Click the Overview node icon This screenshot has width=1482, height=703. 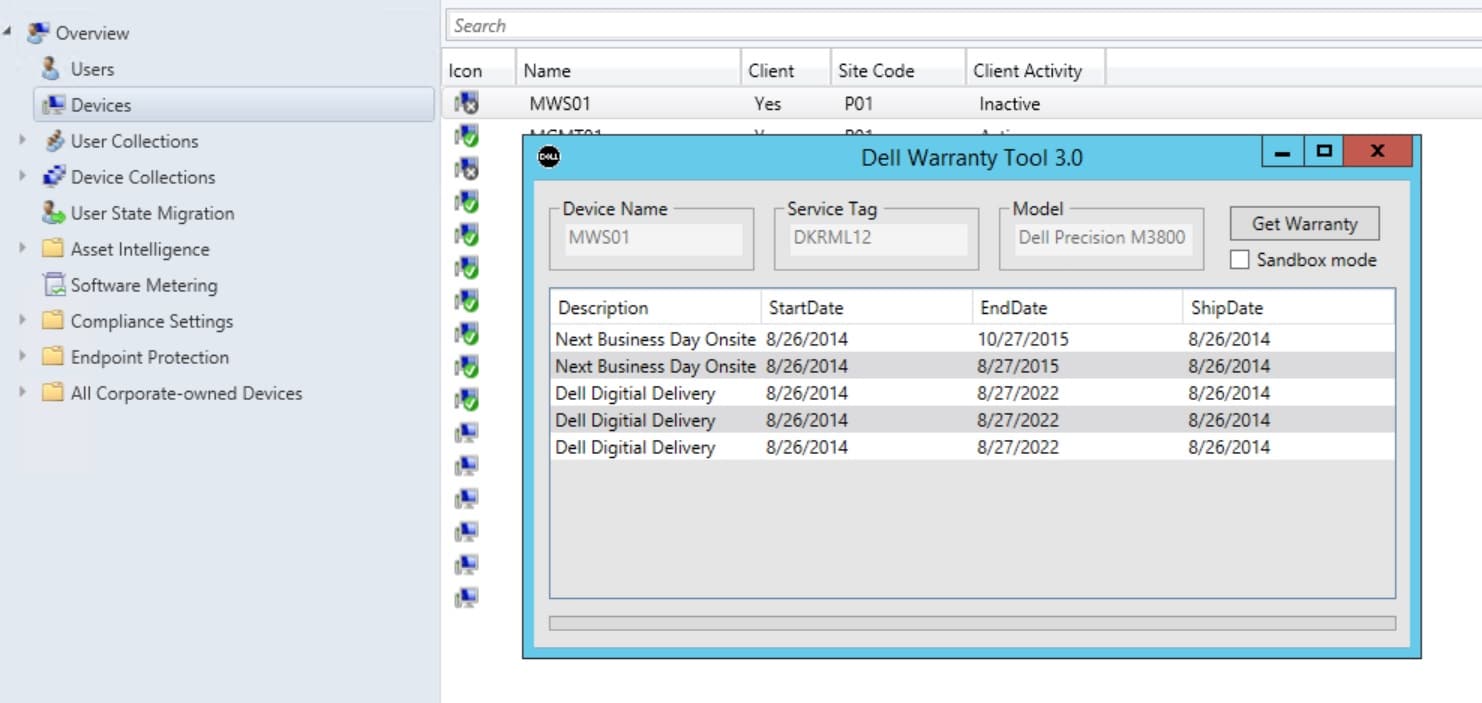37,31
